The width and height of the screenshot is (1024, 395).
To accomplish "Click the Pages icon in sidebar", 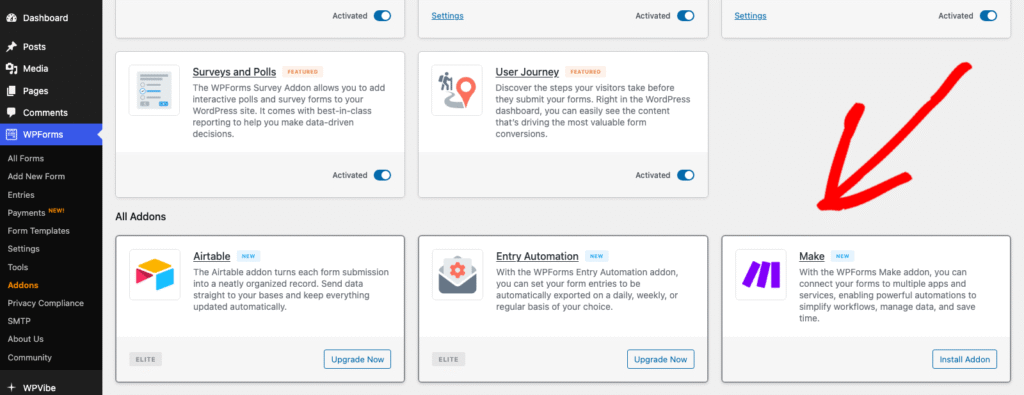I will pos(11,91).
